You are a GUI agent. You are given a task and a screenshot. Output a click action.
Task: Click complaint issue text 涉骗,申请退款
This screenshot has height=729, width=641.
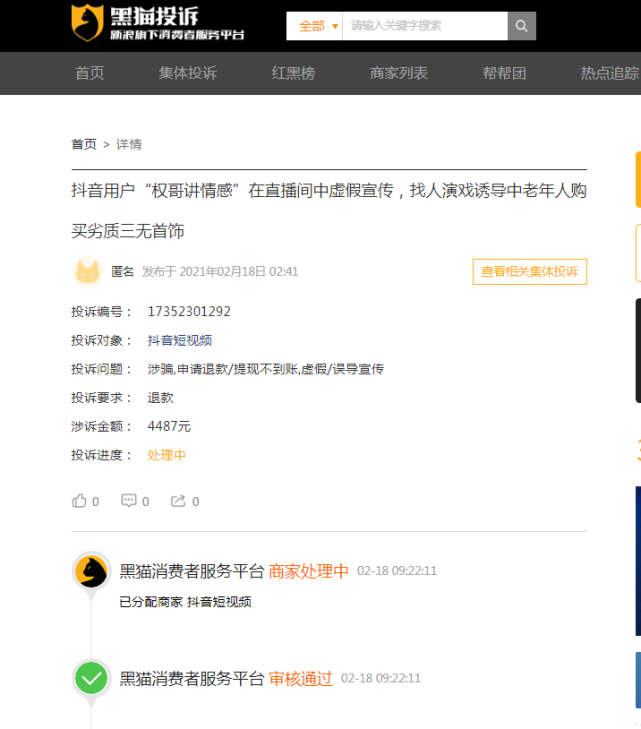[265, 369]
